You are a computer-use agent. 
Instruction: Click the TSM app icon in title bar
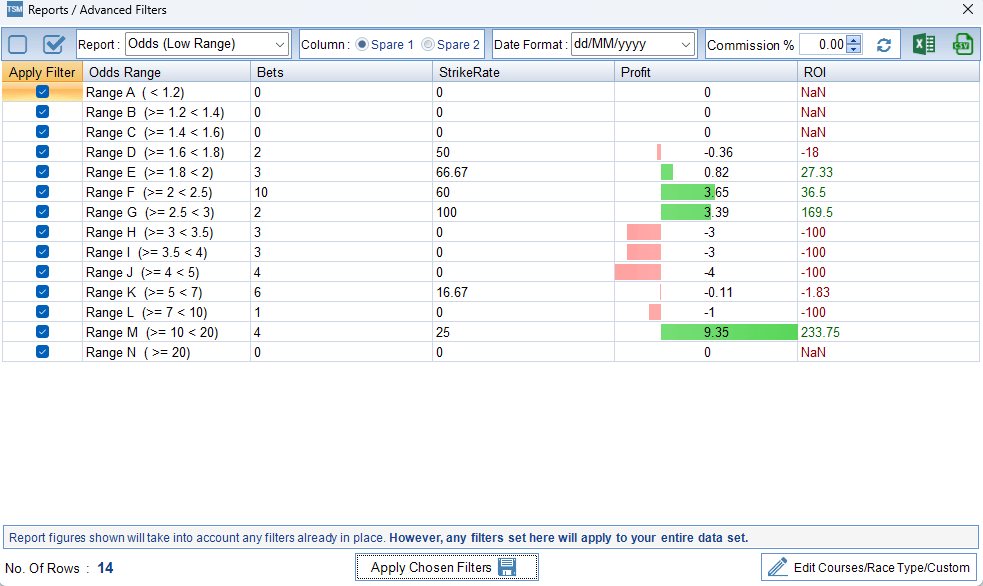pos(12,10)
